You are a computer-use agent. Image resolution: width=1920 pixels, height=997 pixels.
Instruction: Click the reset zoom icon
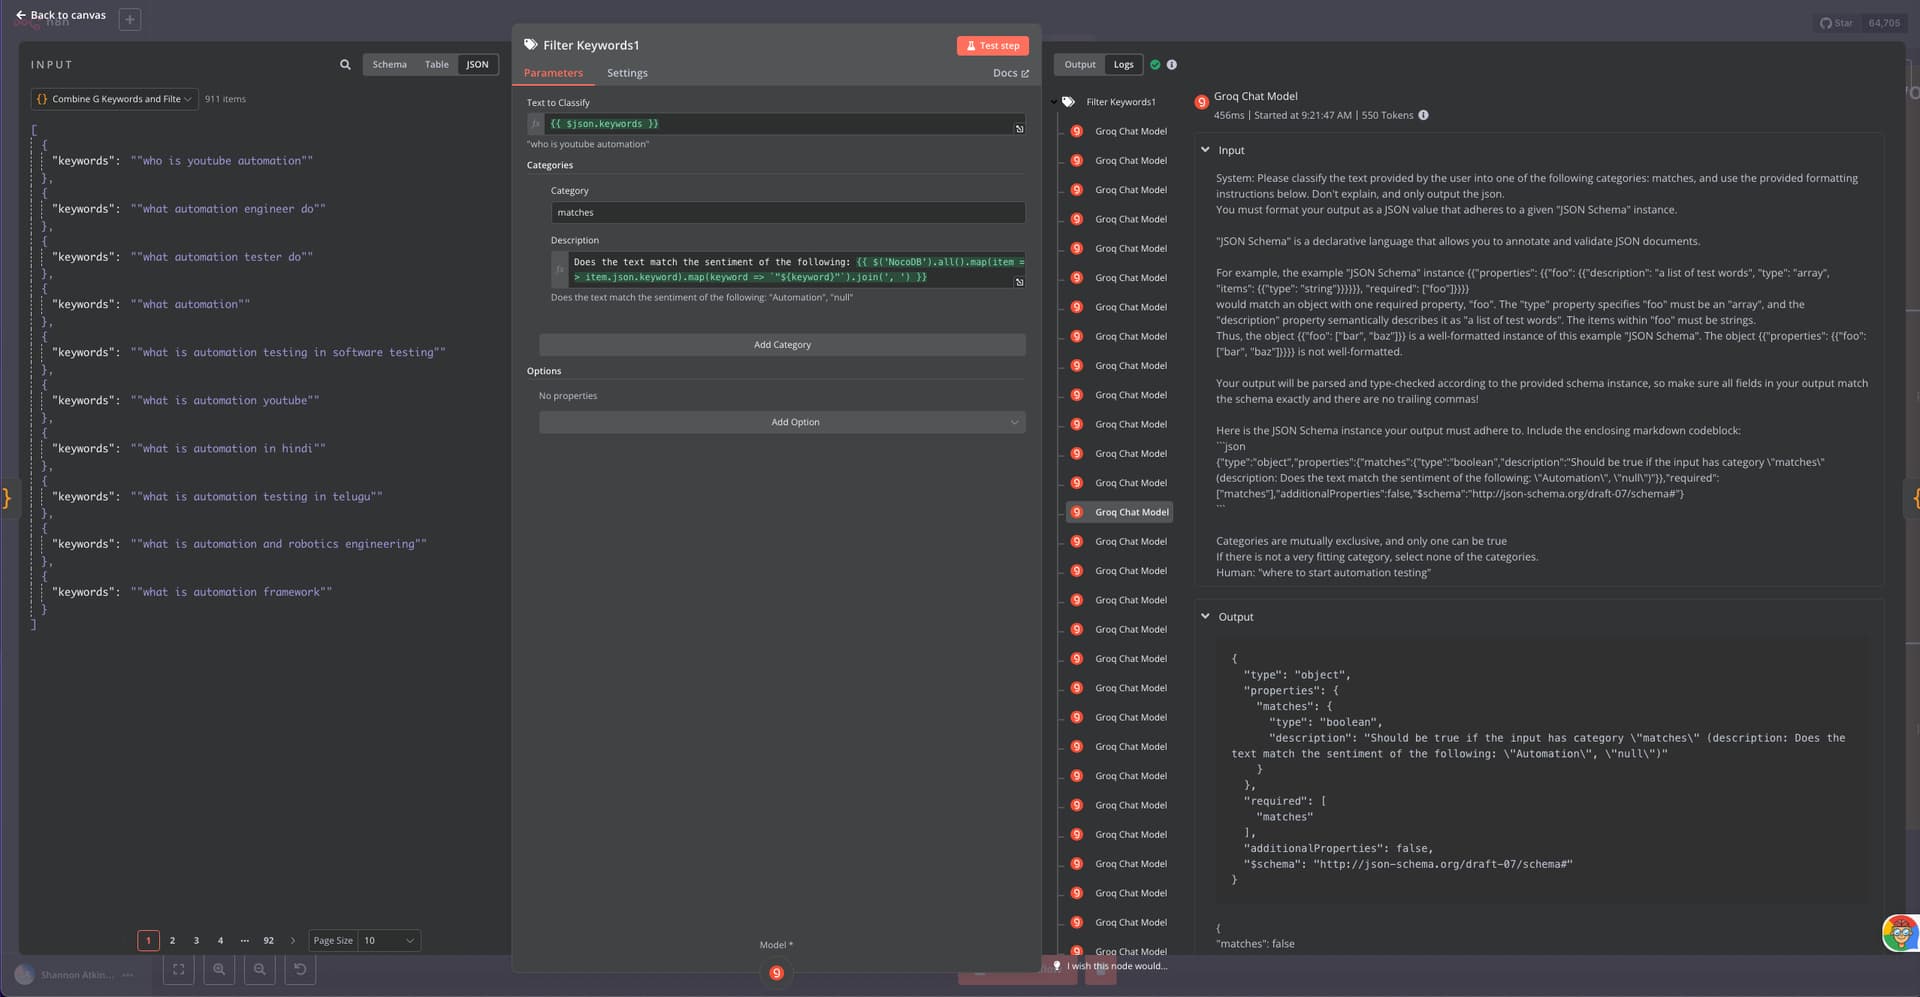coord(300,969)
